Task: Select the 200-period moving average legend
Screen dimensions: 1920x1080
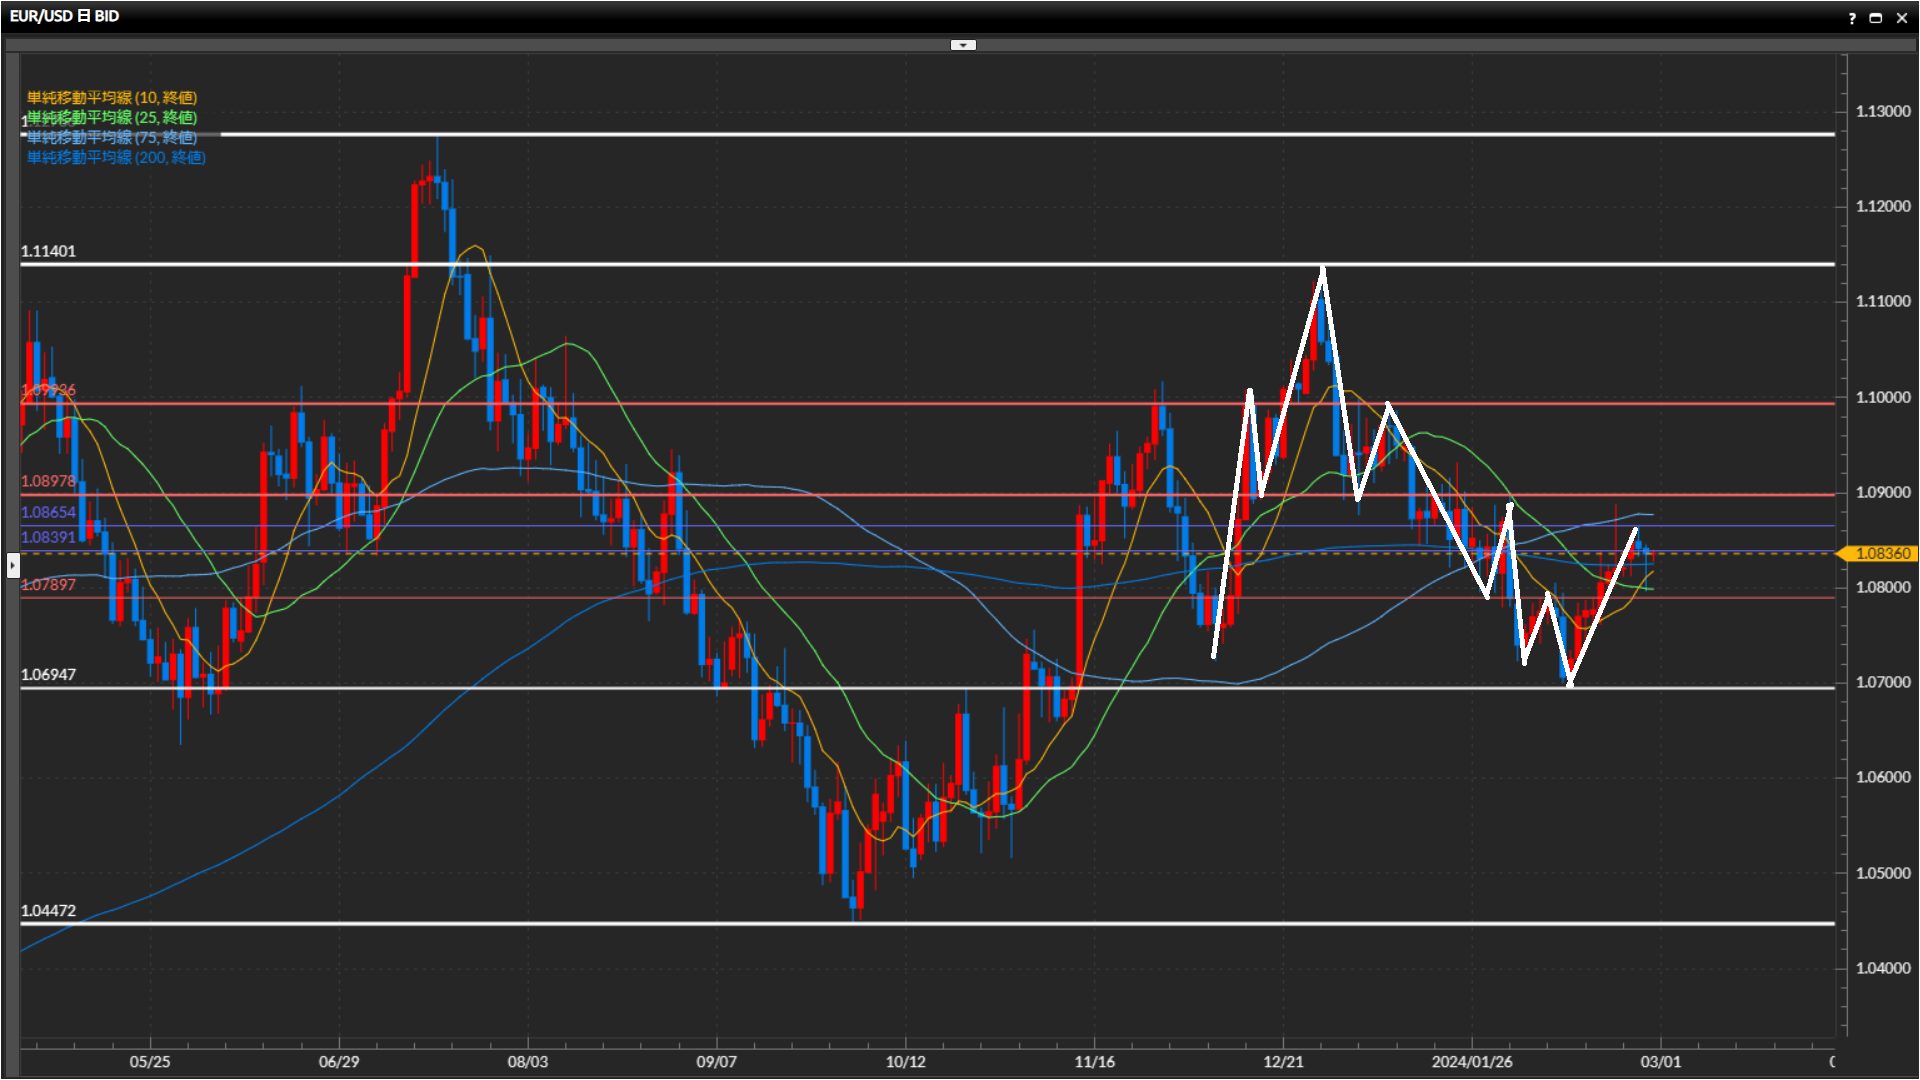Action: [x=116, y=157]
